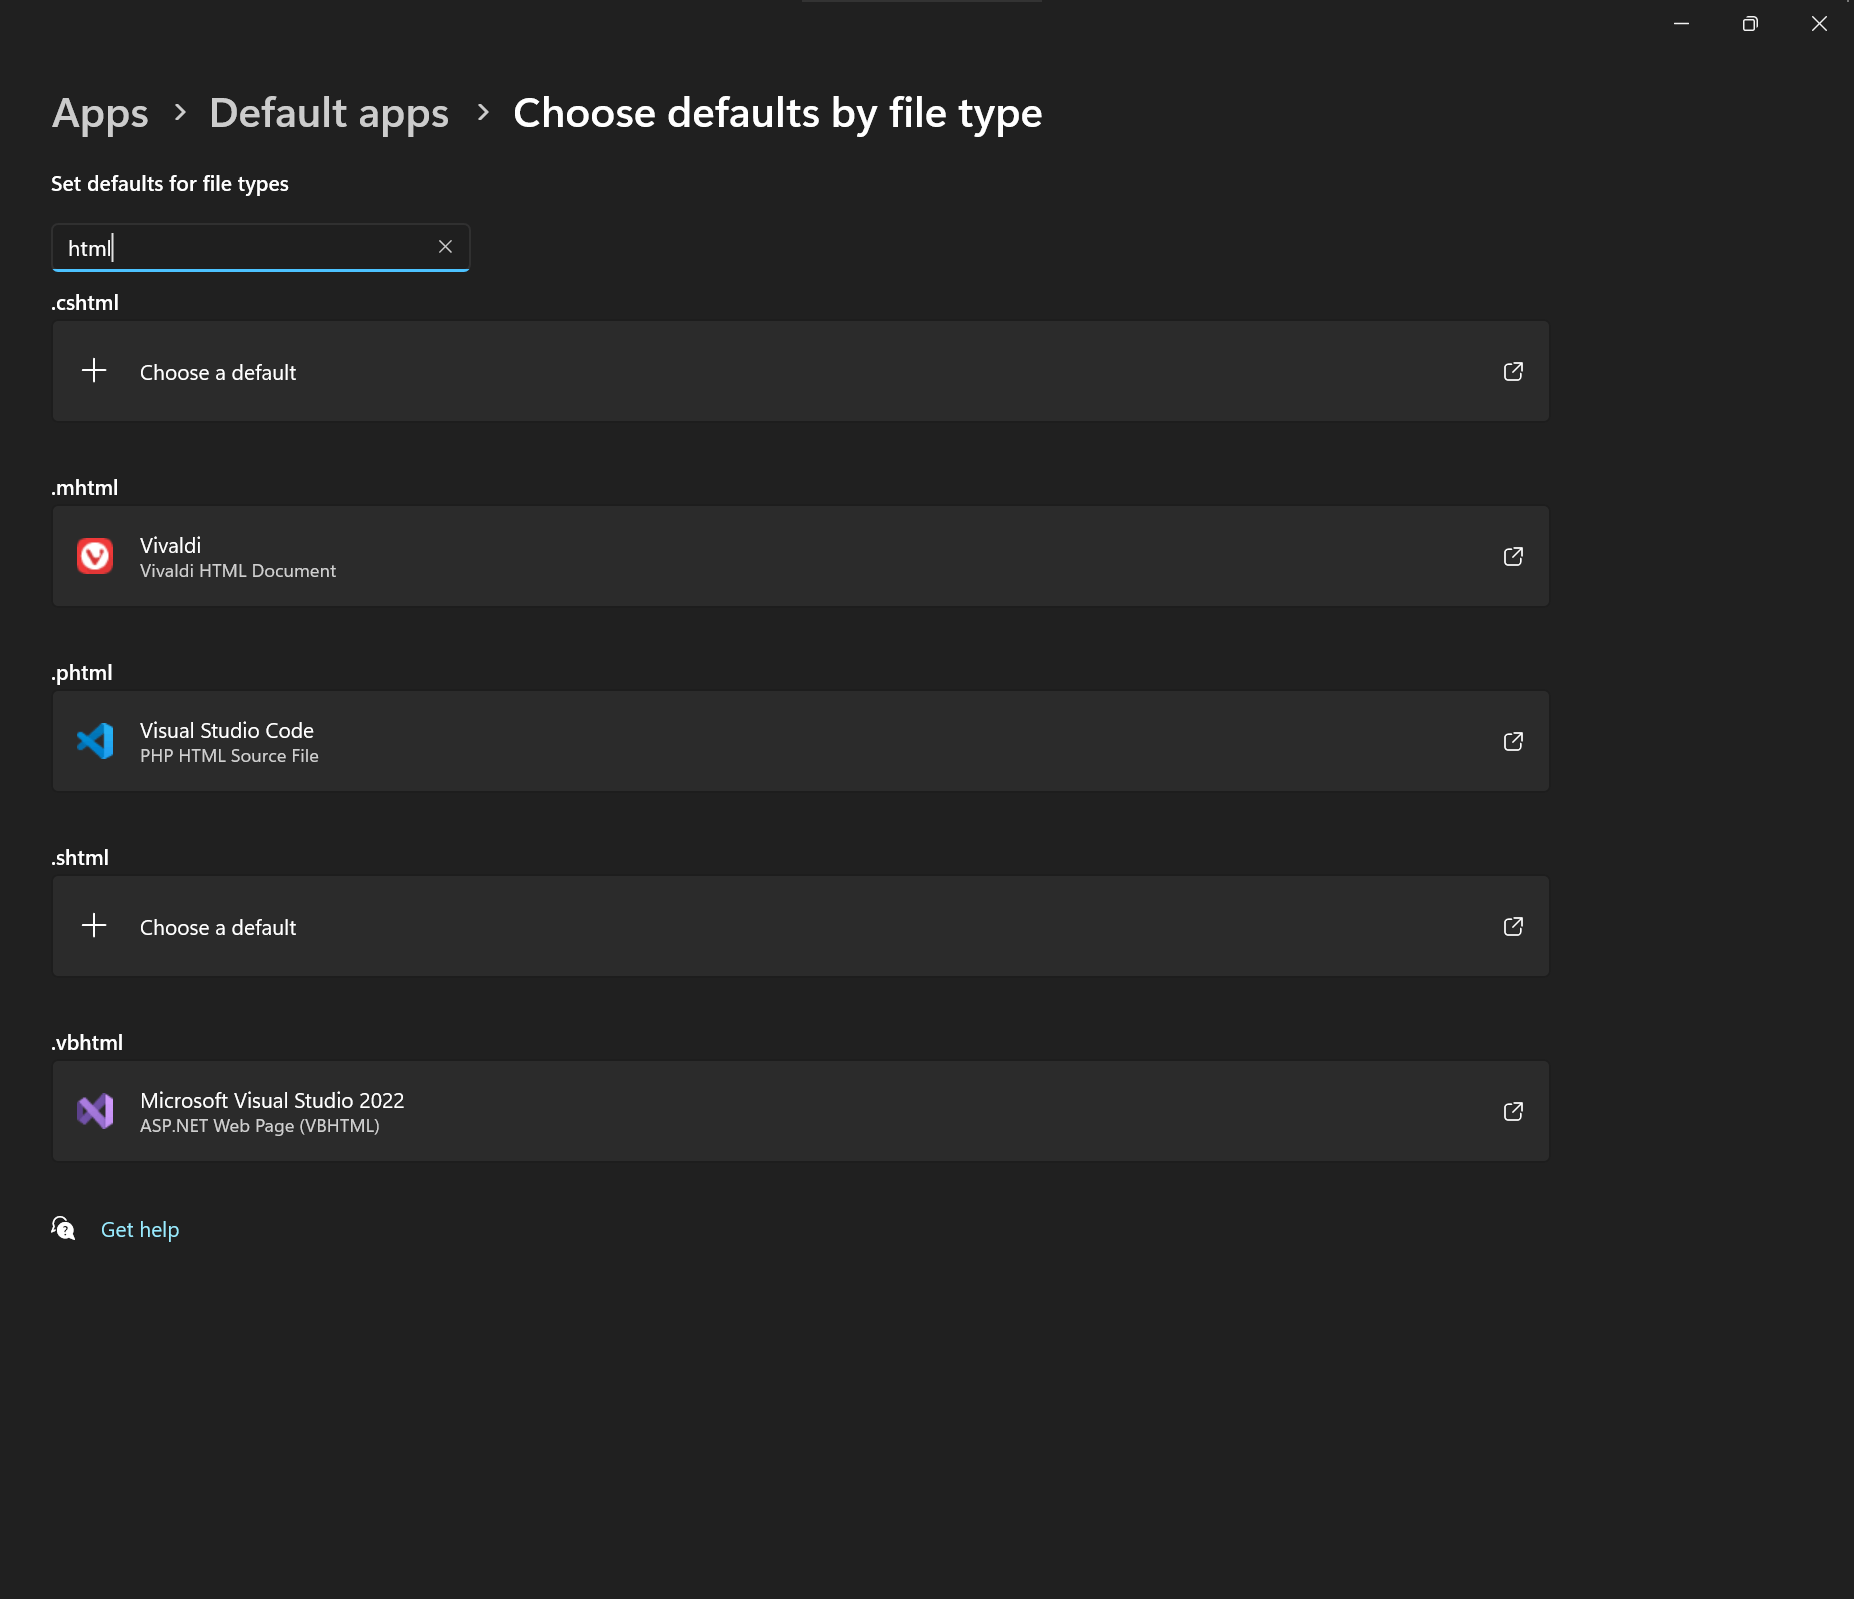Screen dimensions: 1854x1599
Task: Click the Microsoft Visual Studio 2022 icon
Action: 95,1111
